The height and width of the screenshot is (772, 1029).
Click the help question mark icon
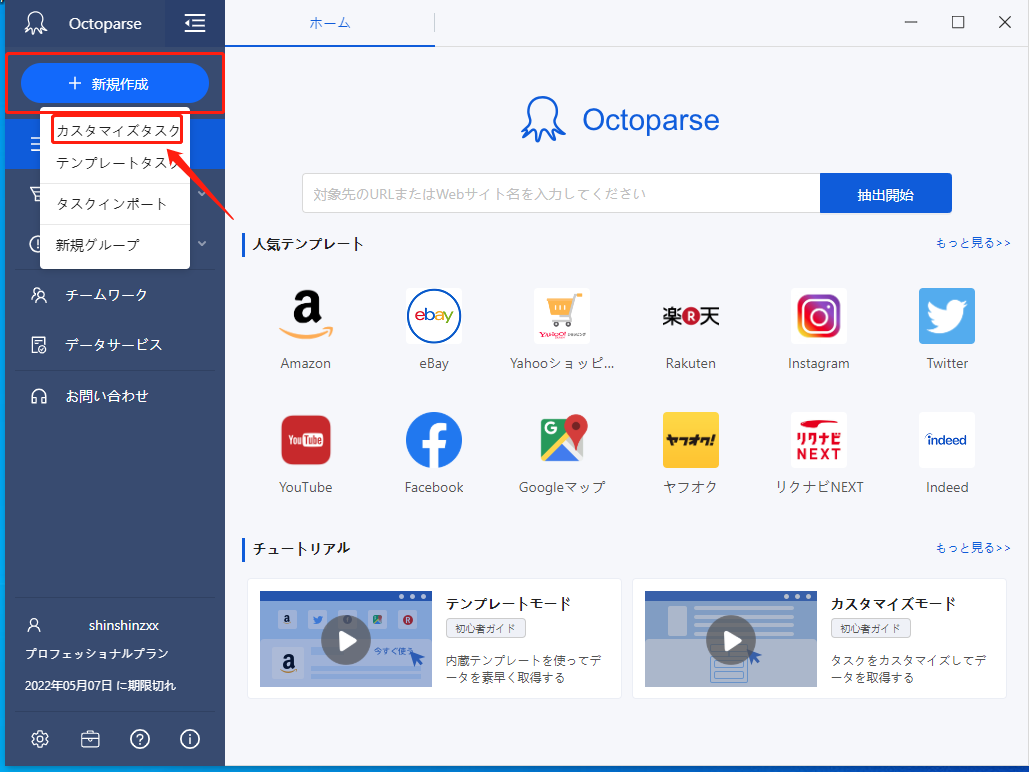point(139,739)
